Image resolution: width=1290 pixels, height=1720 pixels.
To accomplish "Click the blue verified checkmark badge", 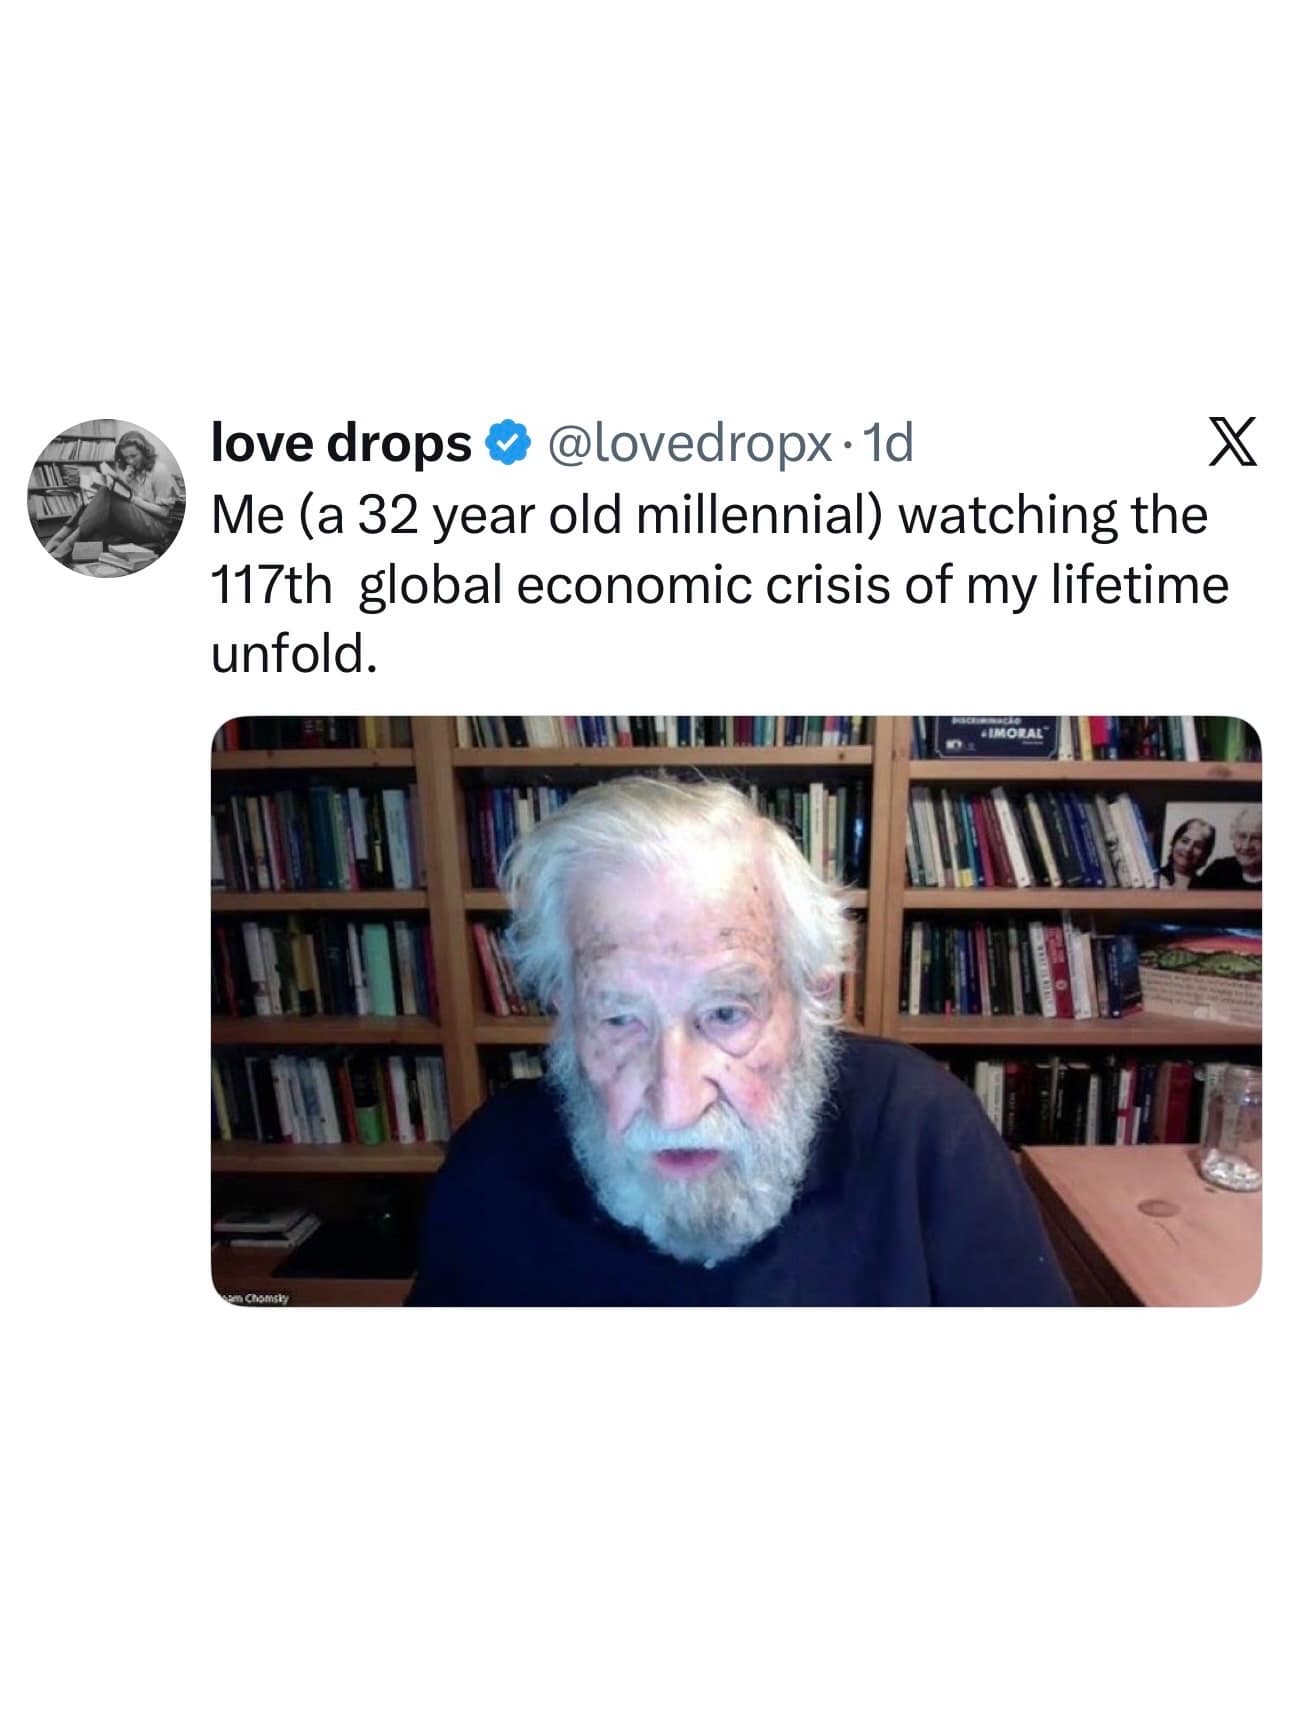I will coord(508,444).
